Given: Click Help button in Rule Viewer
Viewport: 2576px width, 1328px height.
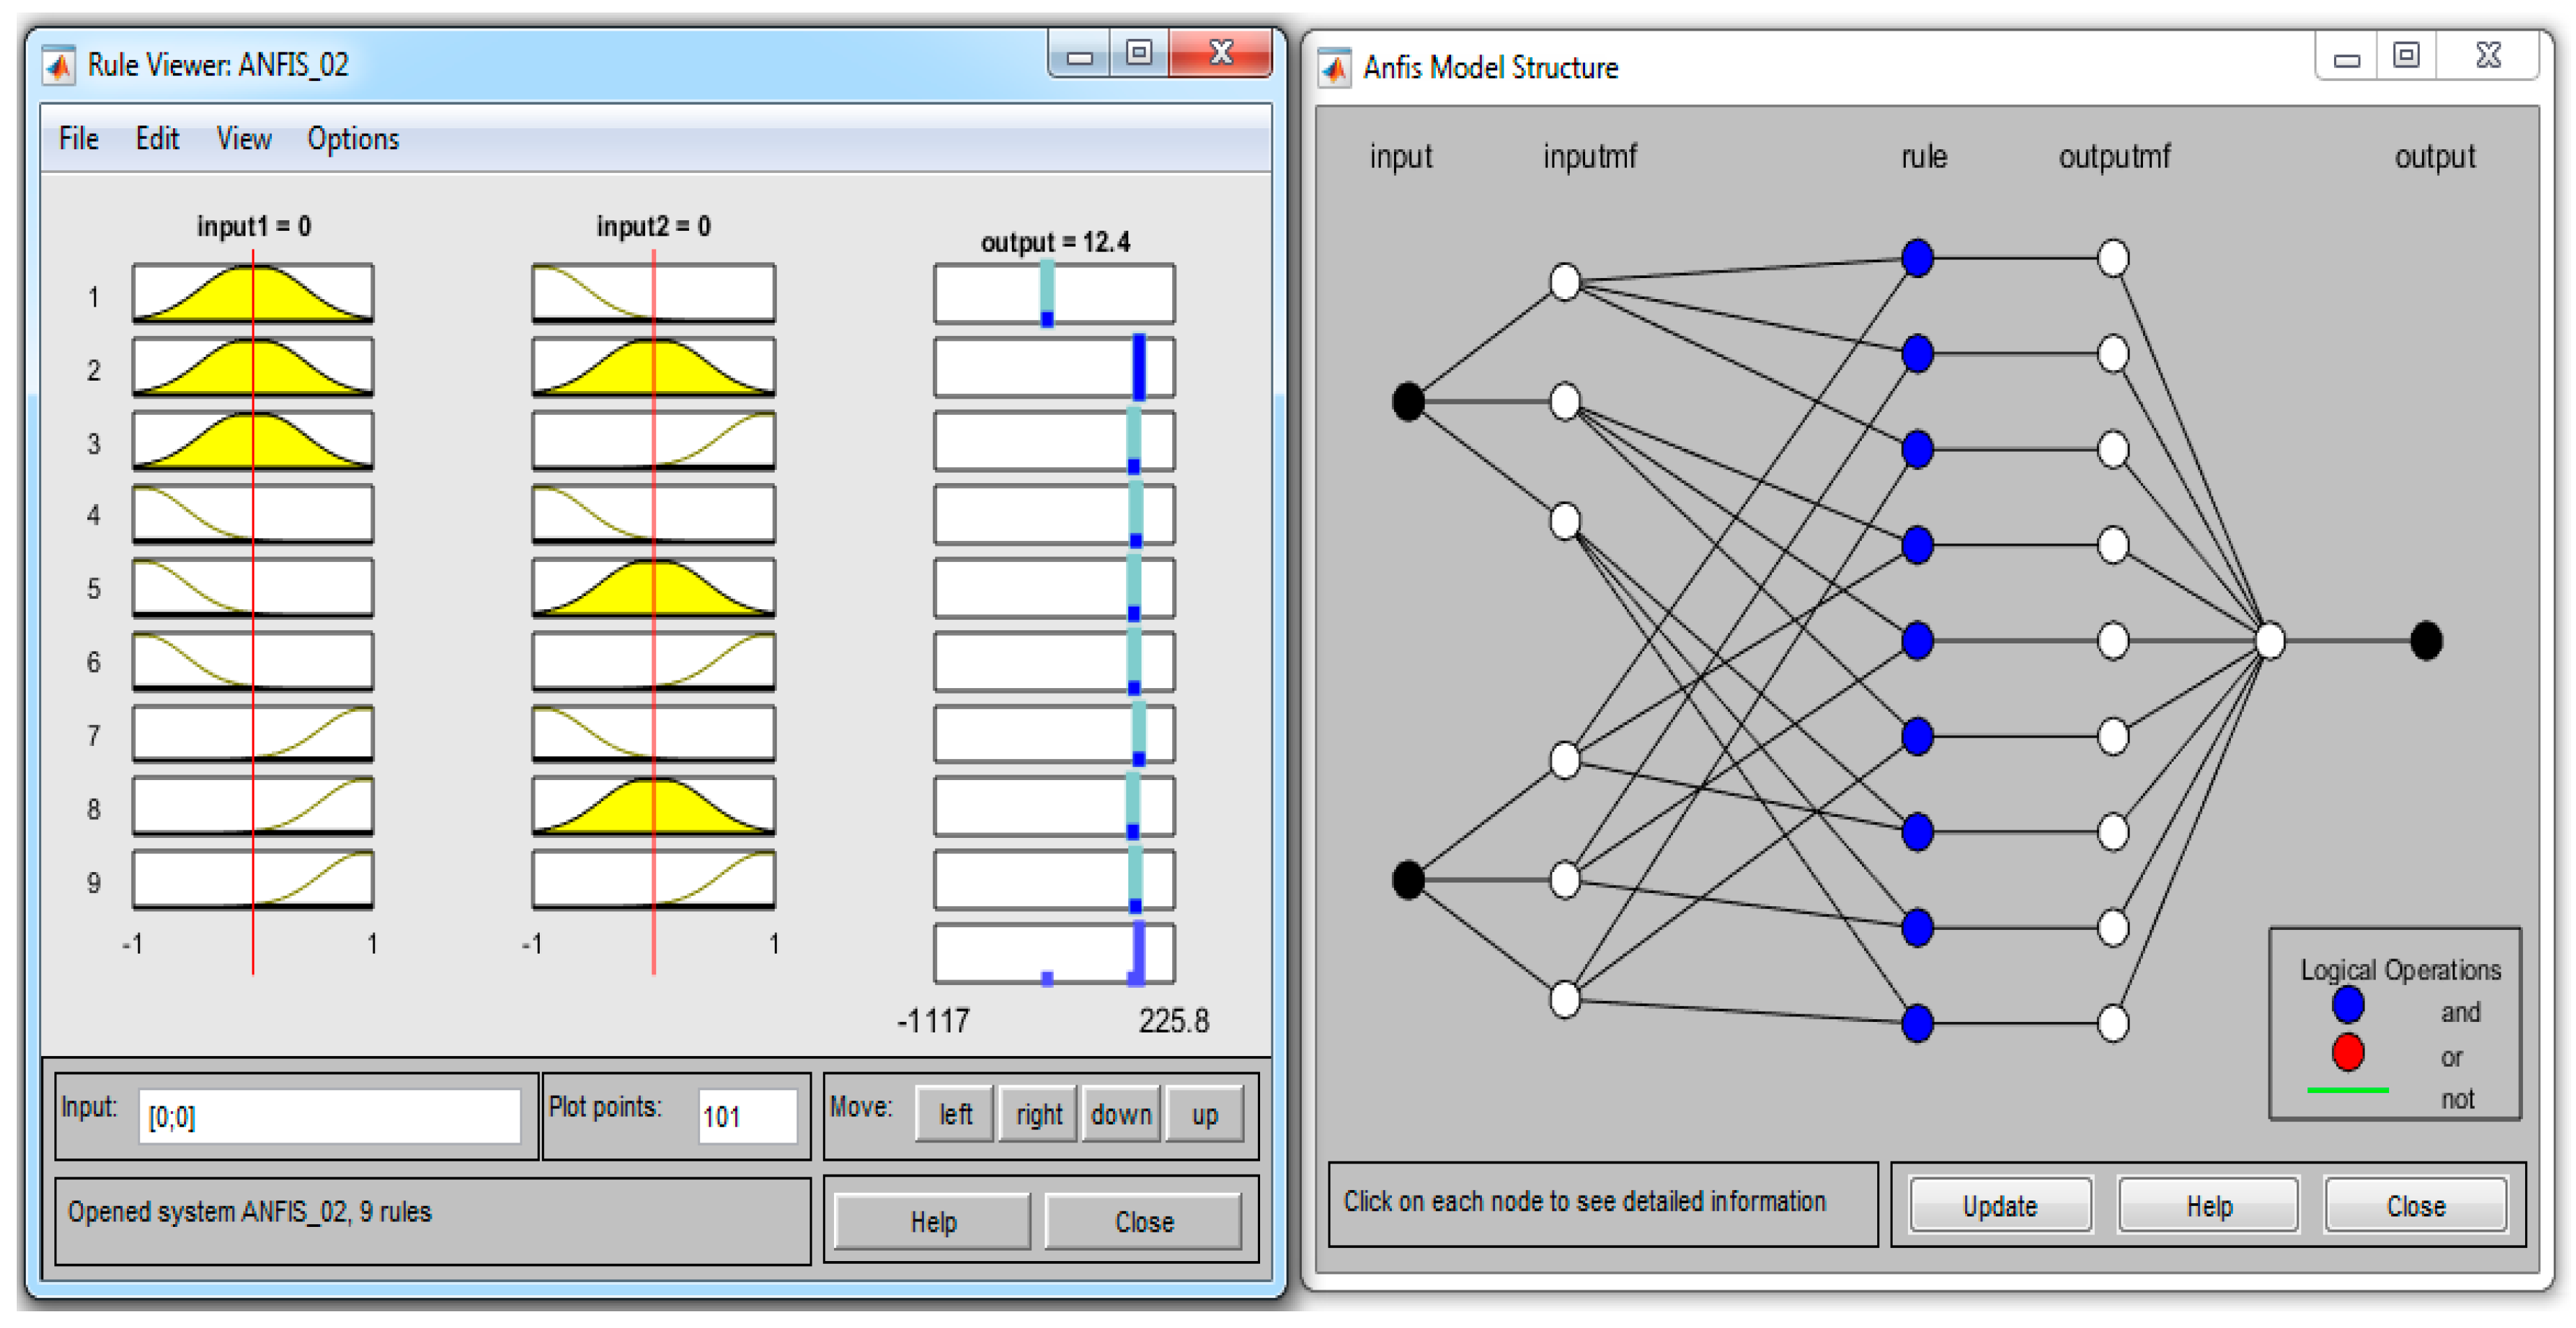Looking at the screenshot, I should pyautogui.click(x=932, y=1221).
